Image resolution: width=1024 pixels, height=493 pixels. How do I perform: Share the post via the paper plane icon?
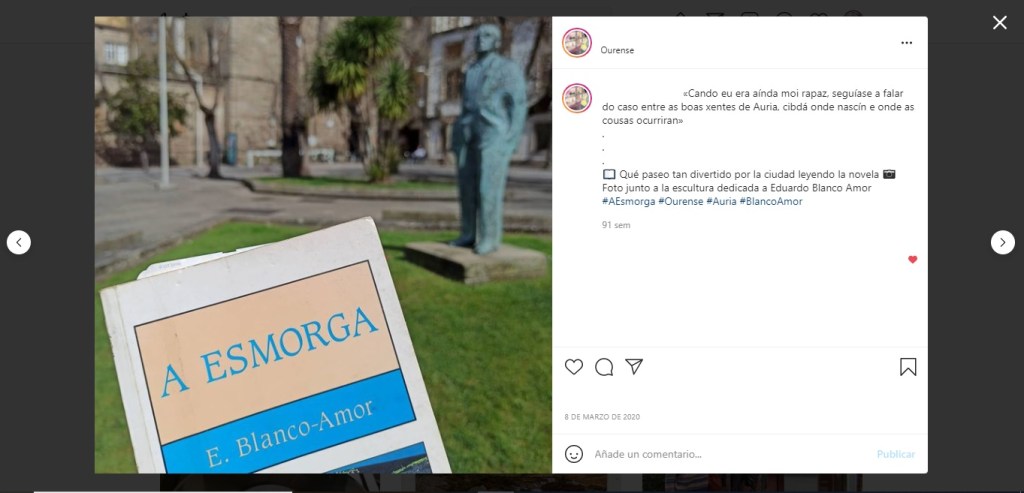pyautogui.click(x=634, y=366)
